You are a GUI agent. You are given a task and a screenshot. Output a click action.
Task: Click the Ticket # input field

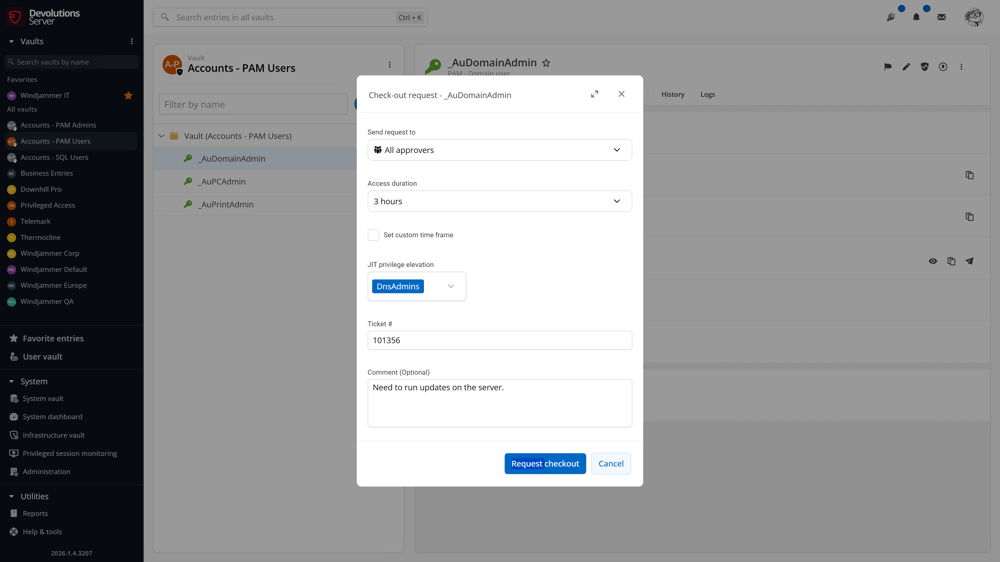coord(499,340)
